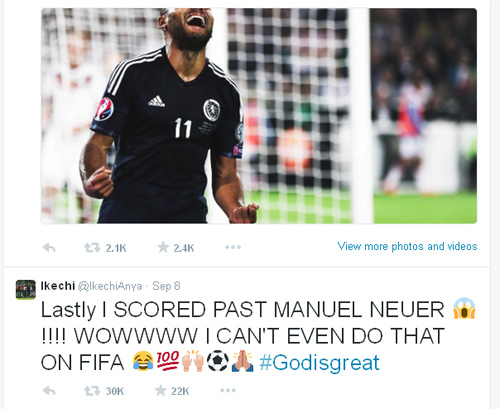Viewport: 500px width, 409px height.
Task: Retweet the photo tweet with 2.1K retweets
Action: (92, 247)
